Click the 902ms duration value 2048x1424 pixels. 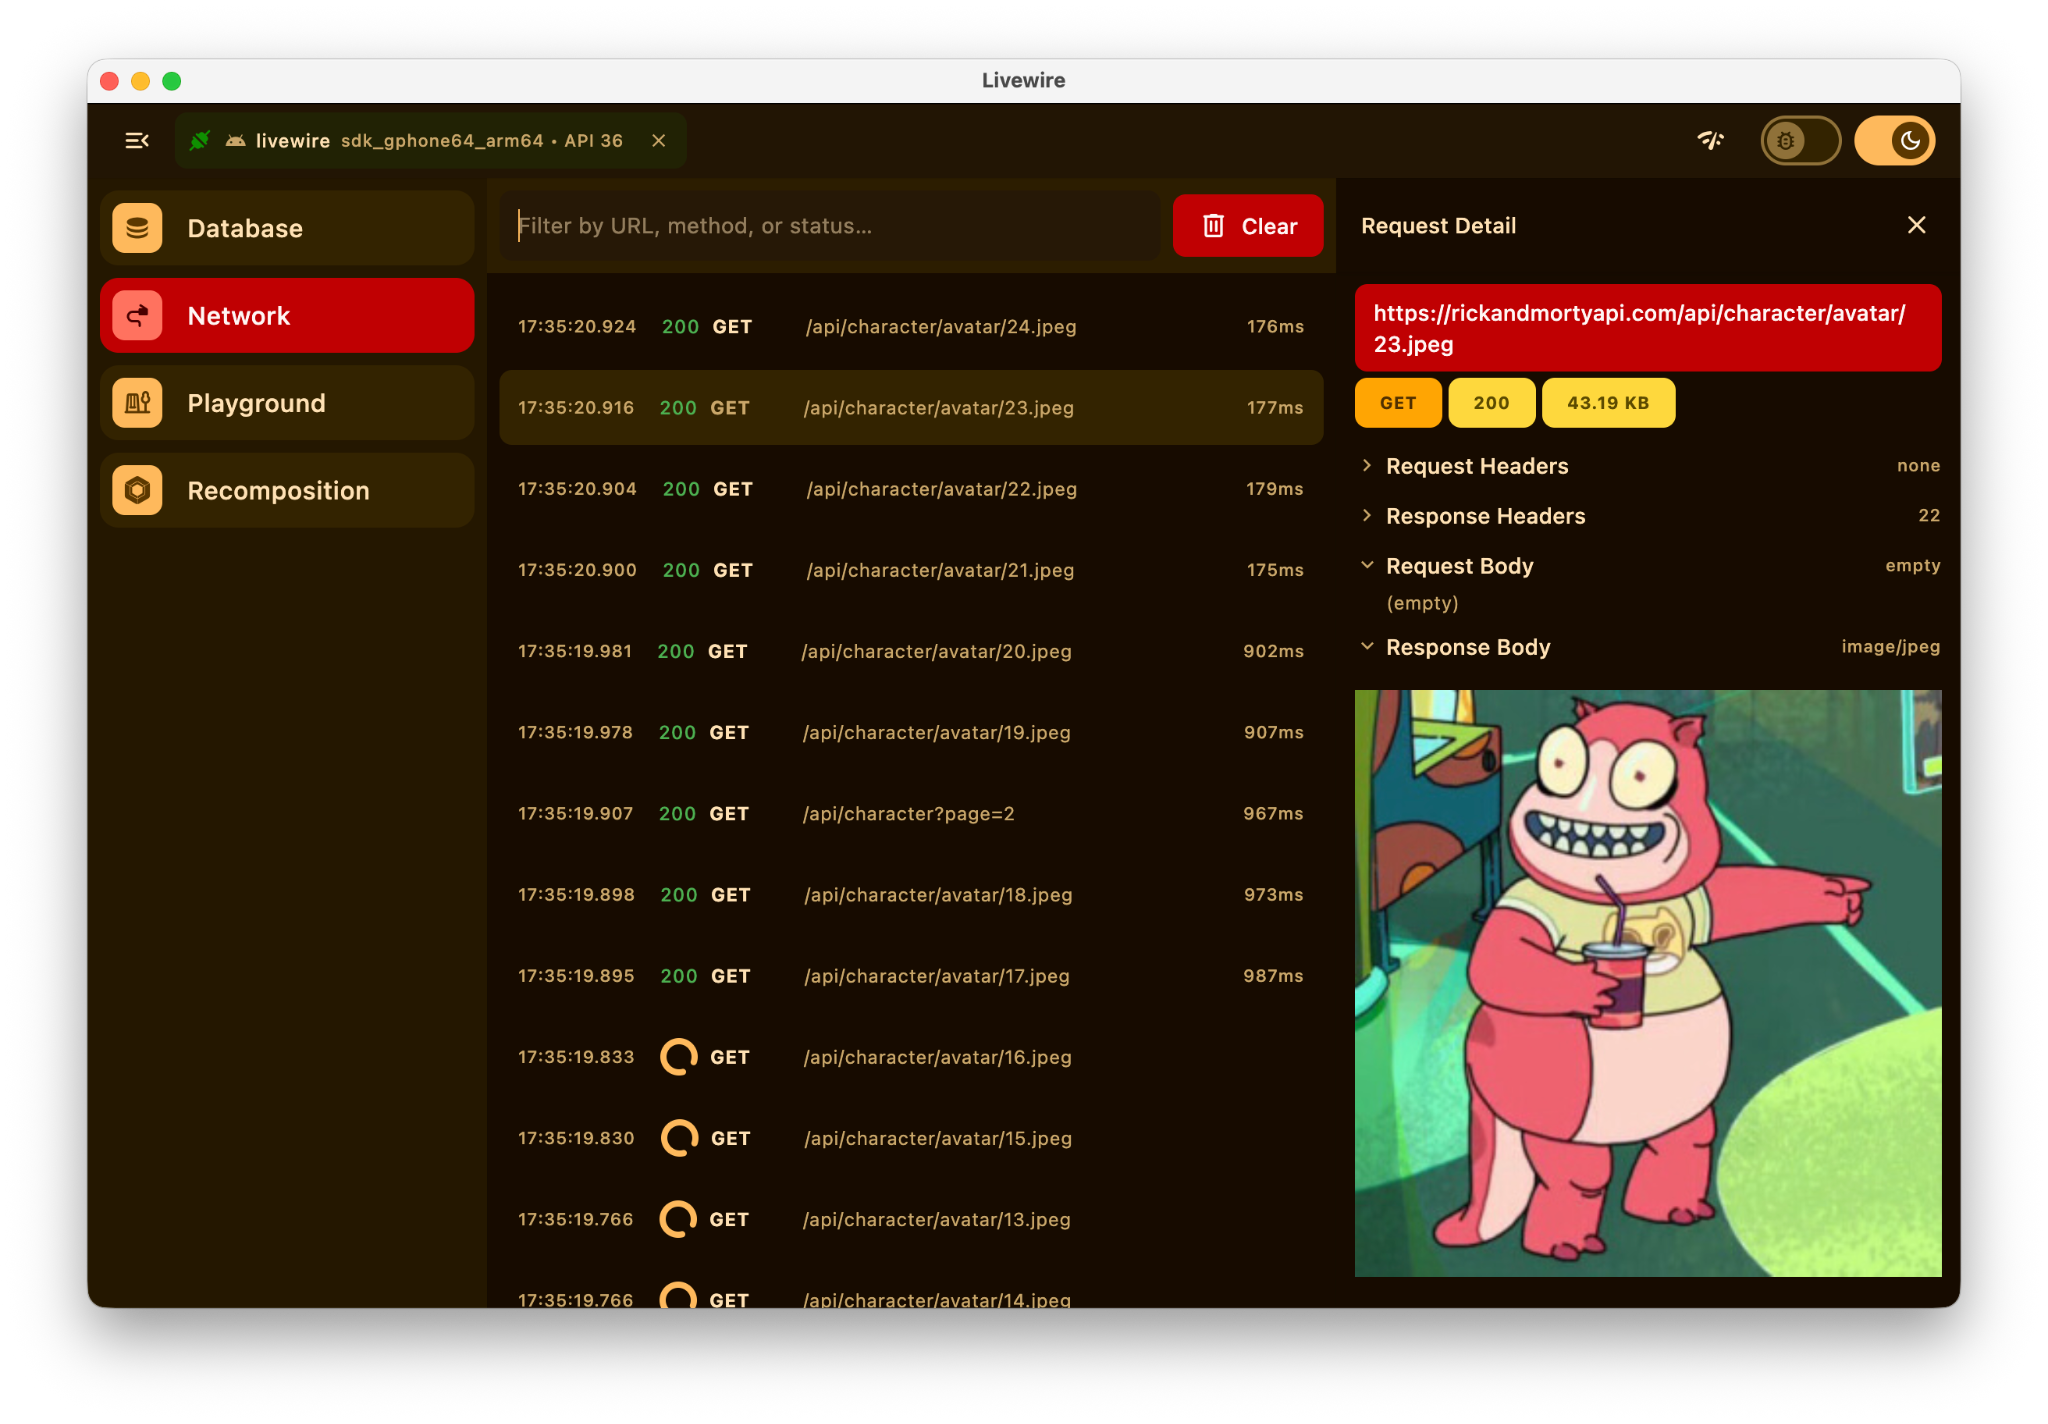pyautogui.click(x=1273, y=651)
